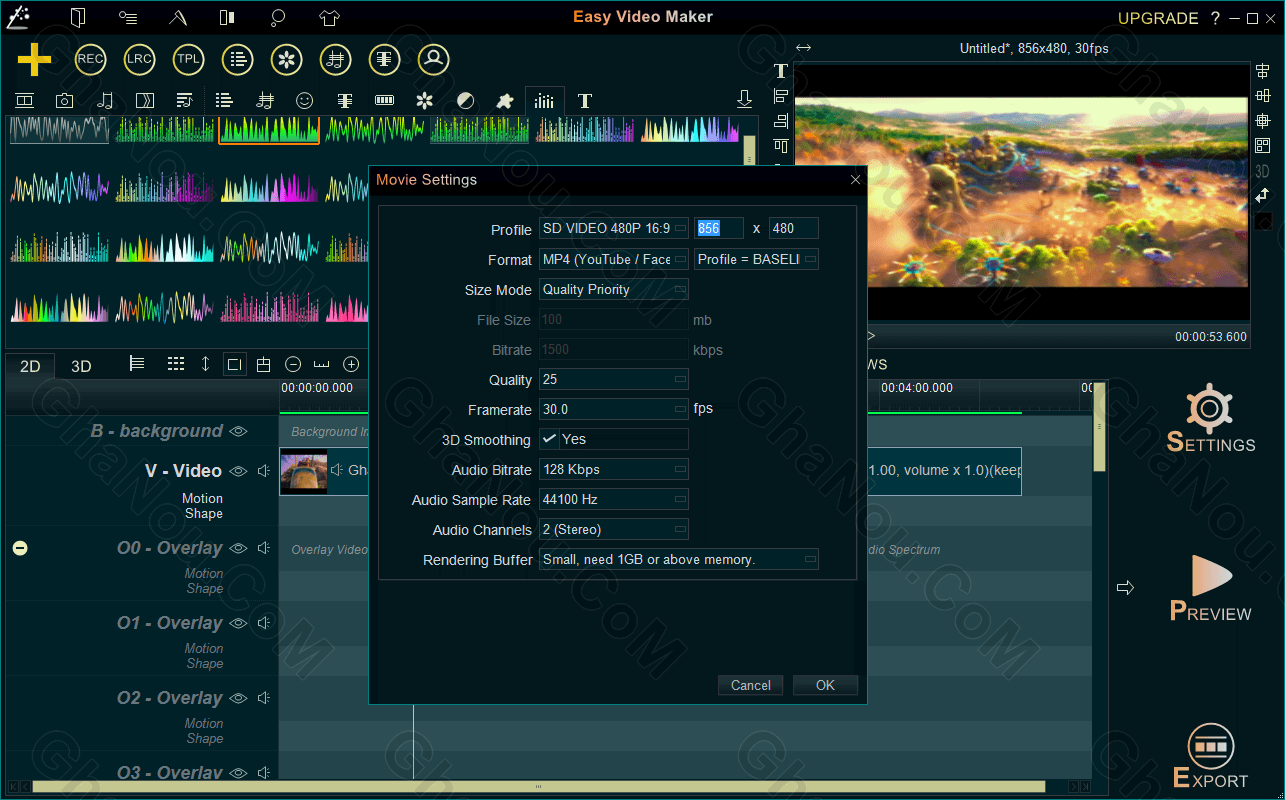Click the Settings gear icon

pyautogui.click(x=1209, y=408)
